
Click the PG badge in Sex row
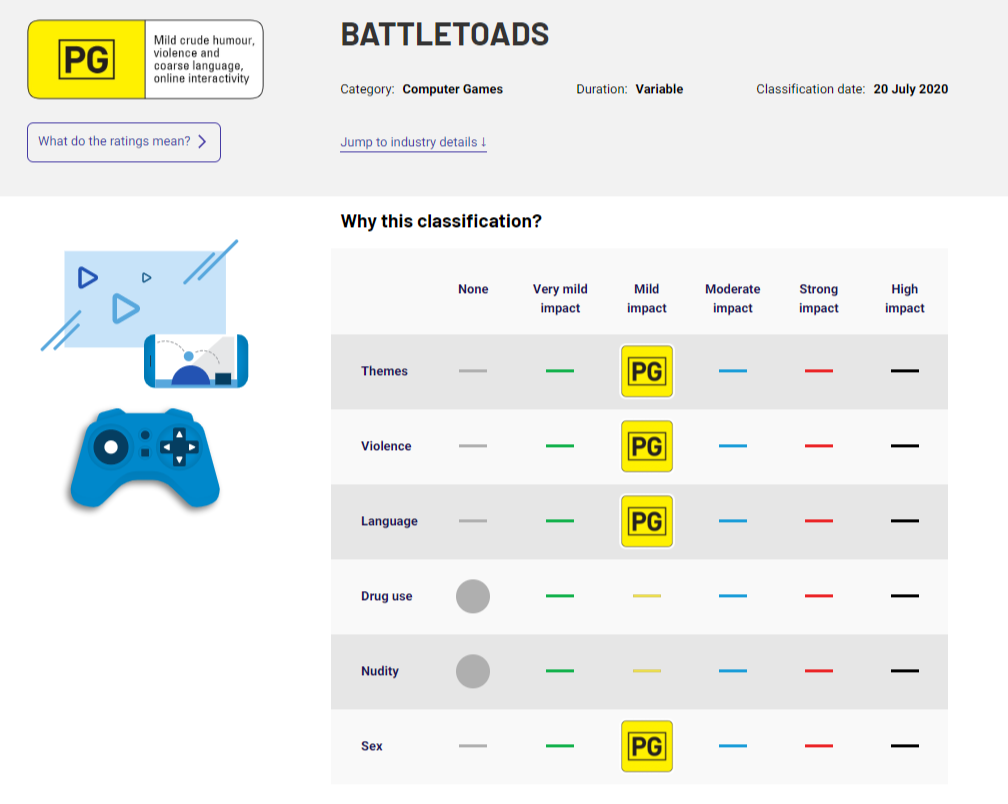[x=647, y=746]
